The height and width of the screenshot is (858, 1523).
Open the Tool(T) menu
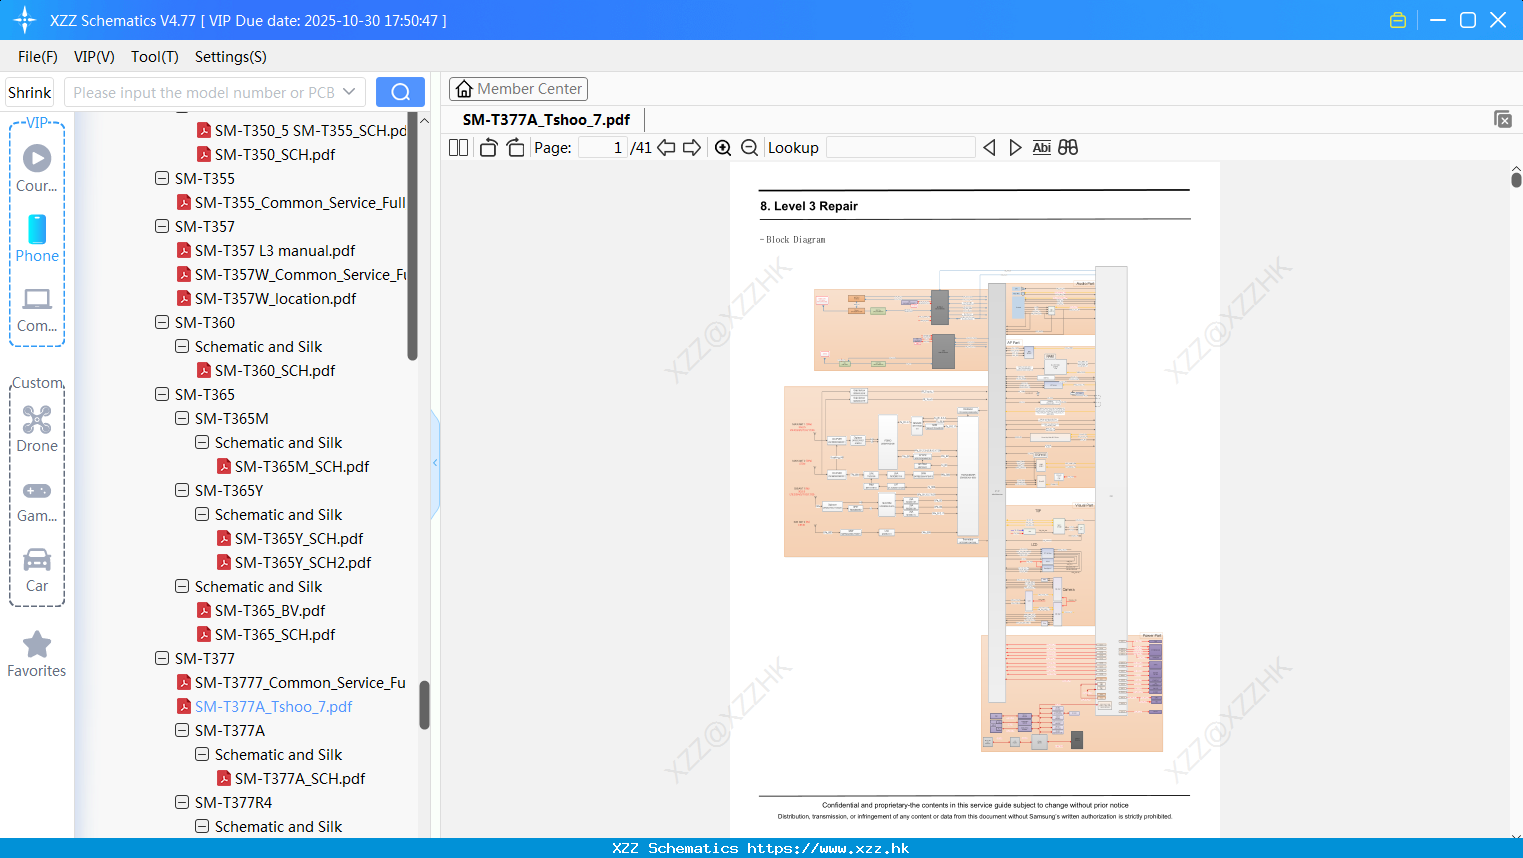pyautogui.click(x=155, y=57)
